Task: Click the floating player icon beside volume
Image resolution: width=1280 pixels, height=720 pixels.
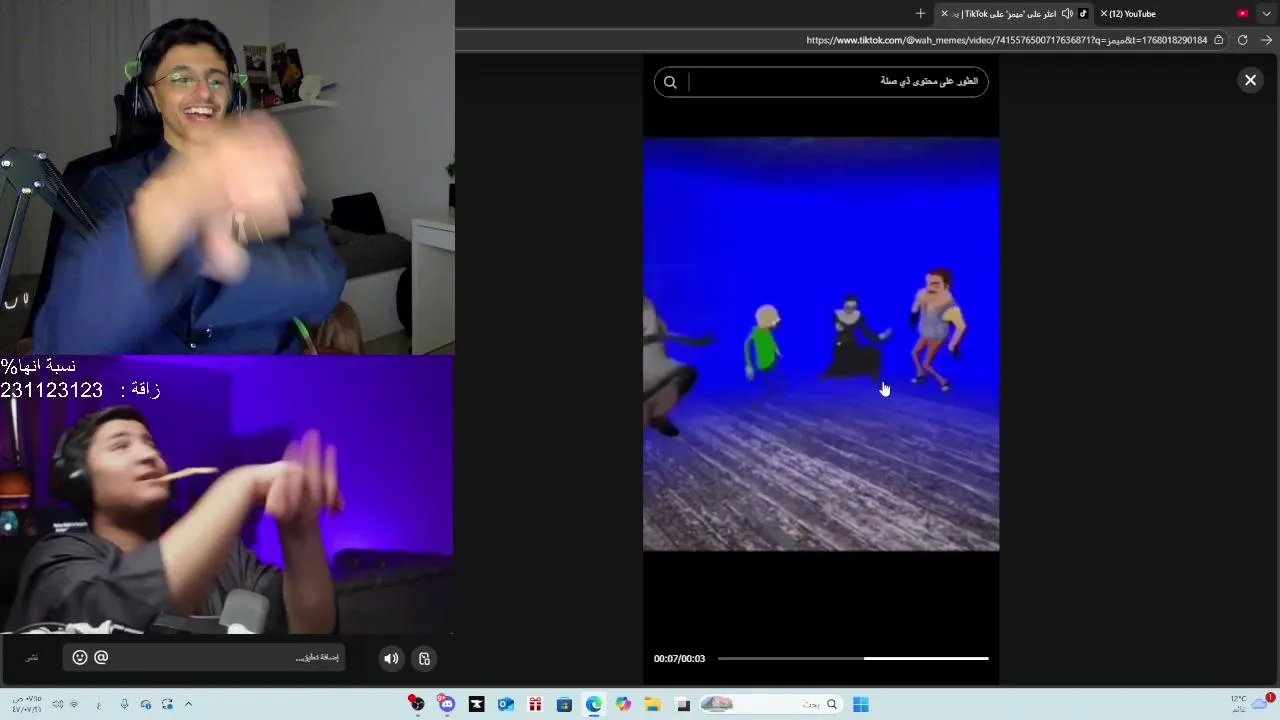Action: click(424, 658)
